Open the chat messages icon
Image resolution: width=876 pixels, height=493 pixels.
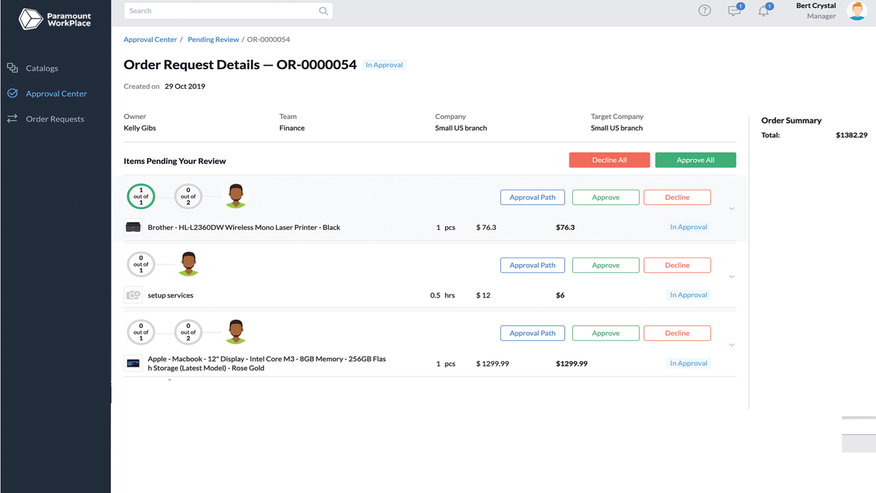(734, 11)
